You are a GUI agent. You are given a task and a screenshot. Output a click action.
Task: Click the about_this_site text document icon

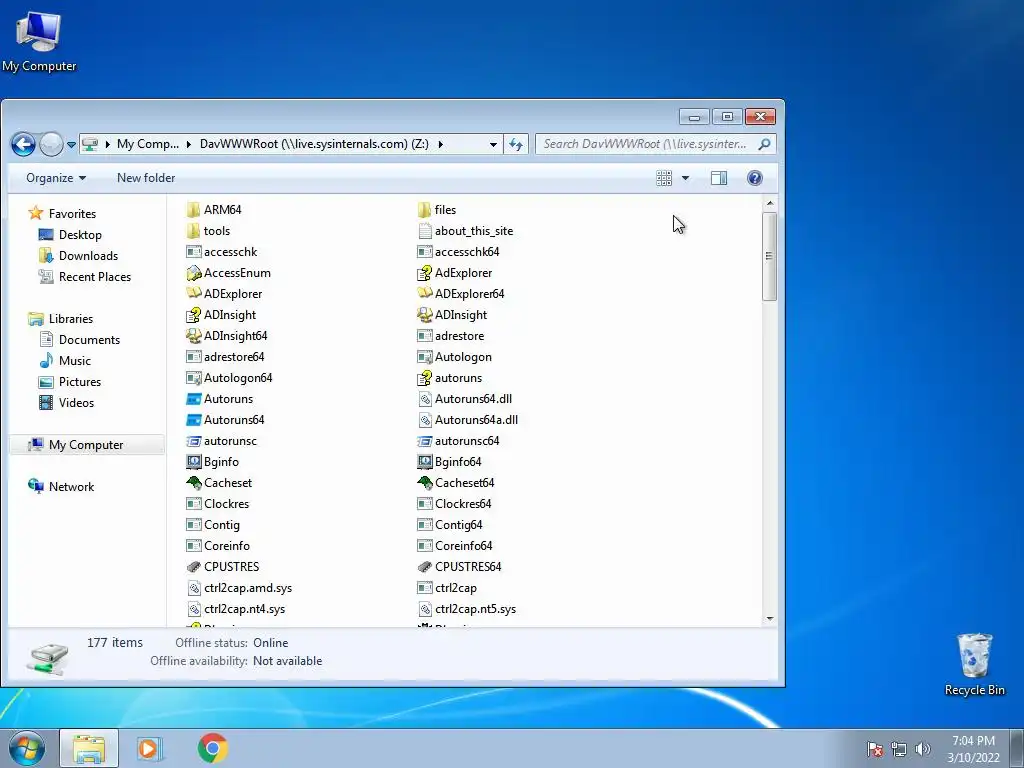(x=424, y=231)
